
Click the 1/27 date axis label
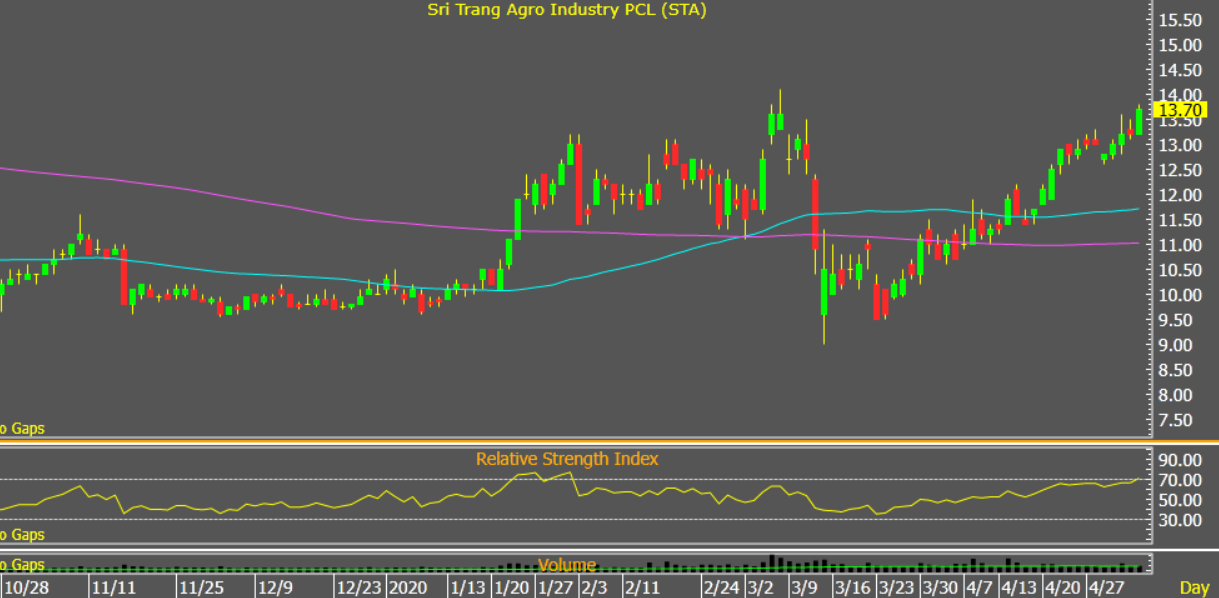click(x=557, y=587)
